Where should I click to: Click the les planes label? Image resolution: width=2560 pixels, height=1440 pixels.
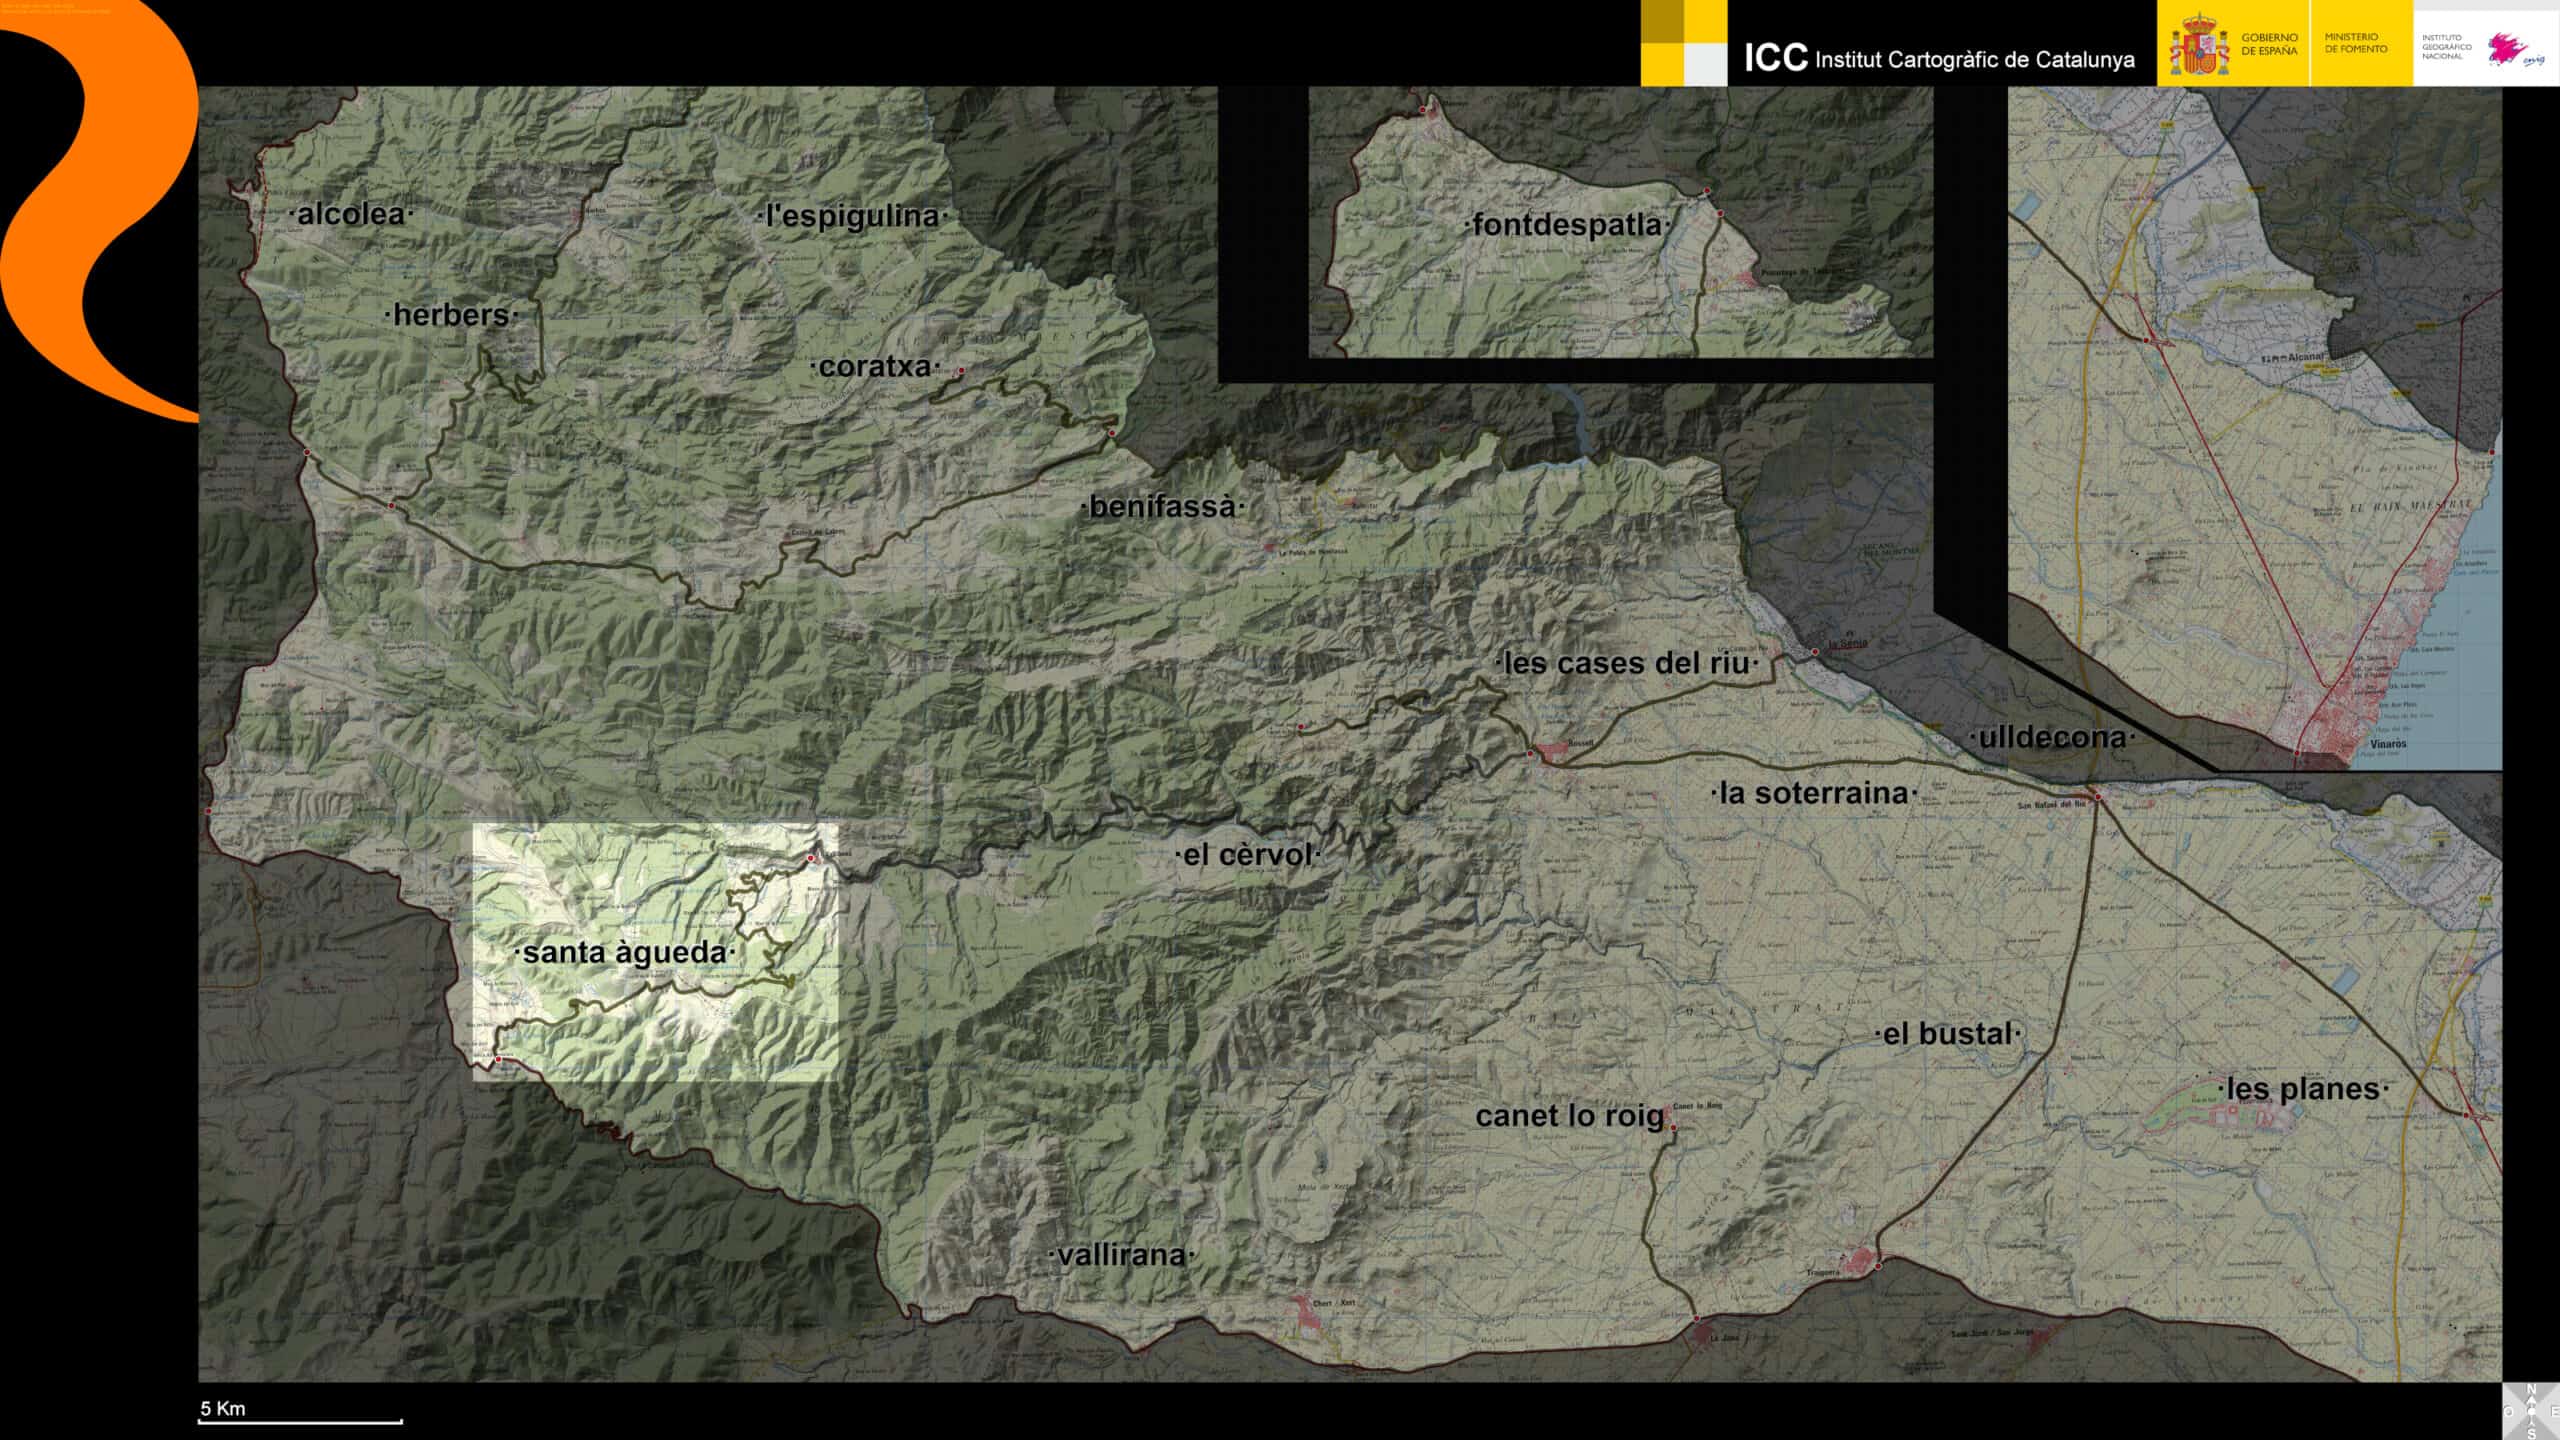coord(2303,1089)
